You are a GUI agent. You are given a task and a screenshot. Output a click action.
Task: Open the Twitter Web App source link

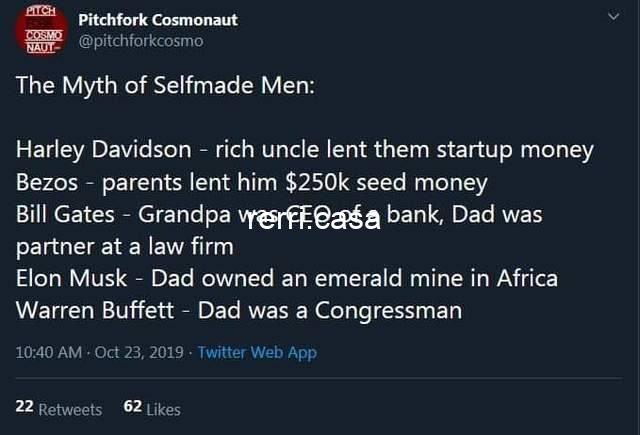point(257,352)
